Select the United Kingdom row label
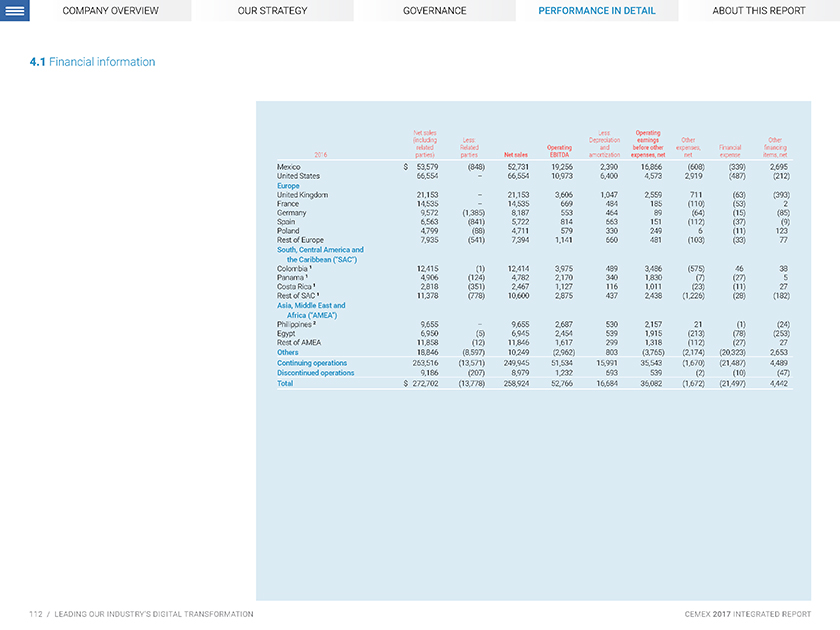Viewport: 840px width, 630px height. pyautogui.click(x=302, y=195)
